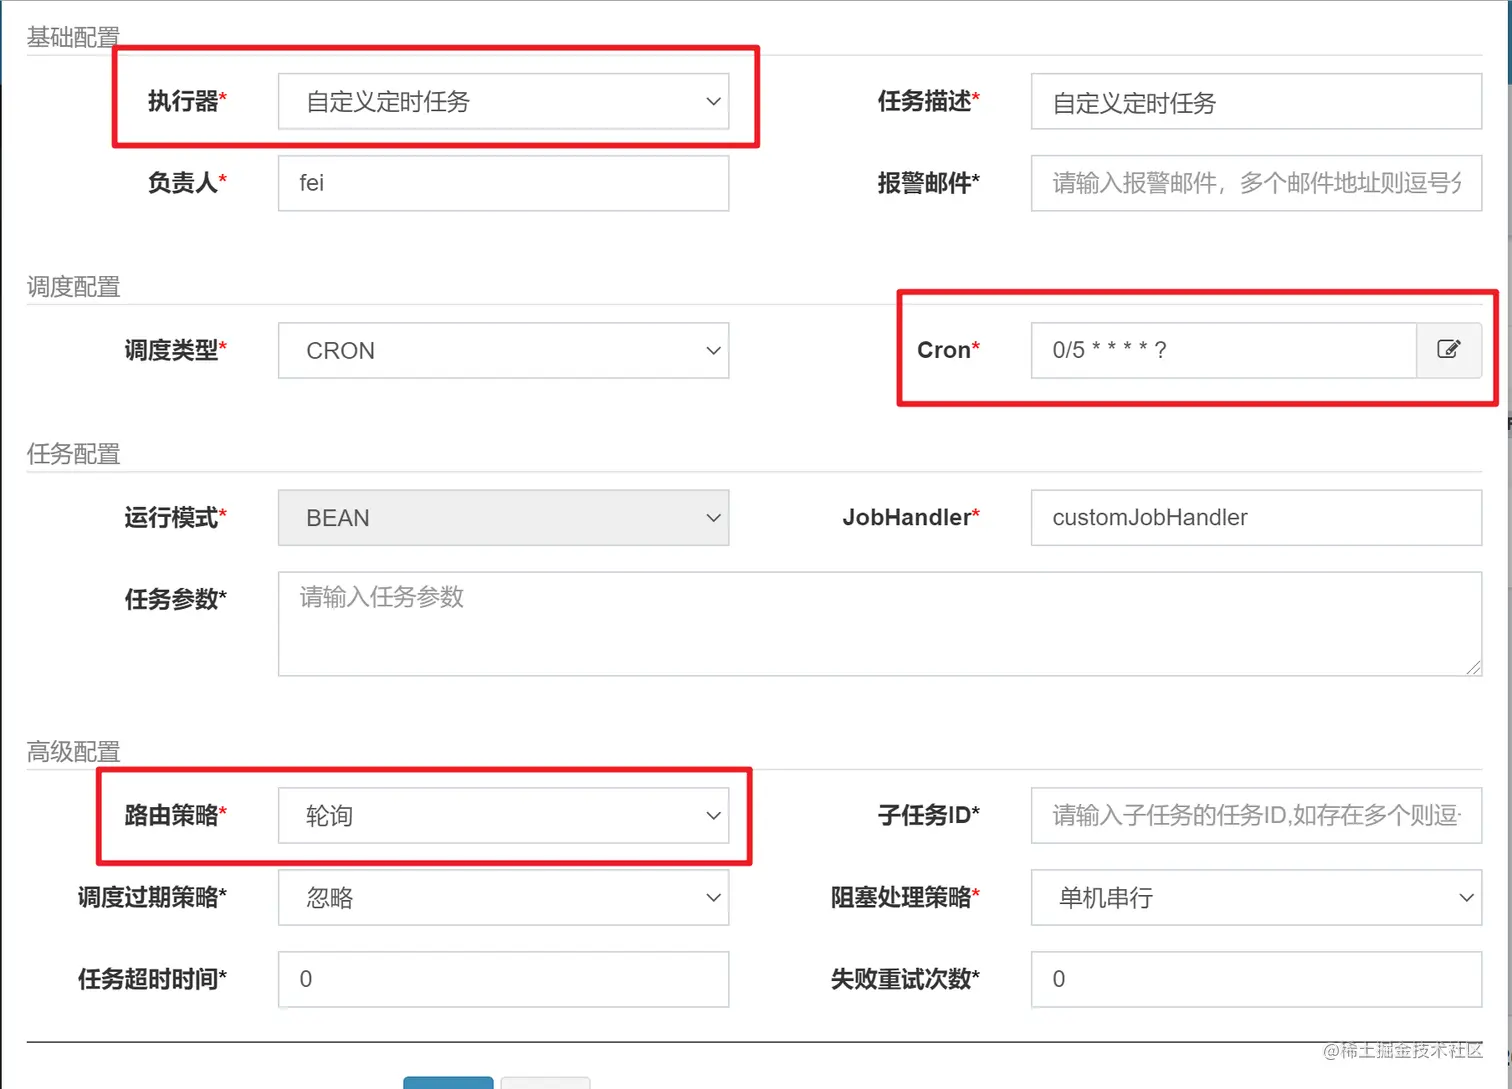Click the 负责人 field label
The width and height of the screenshot is (1512, 1089).
point(187,183)
